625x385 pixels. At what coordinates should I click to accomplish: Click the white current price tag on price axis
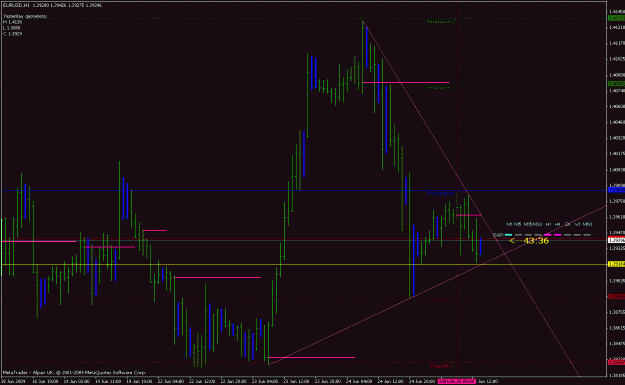point(616,240)
